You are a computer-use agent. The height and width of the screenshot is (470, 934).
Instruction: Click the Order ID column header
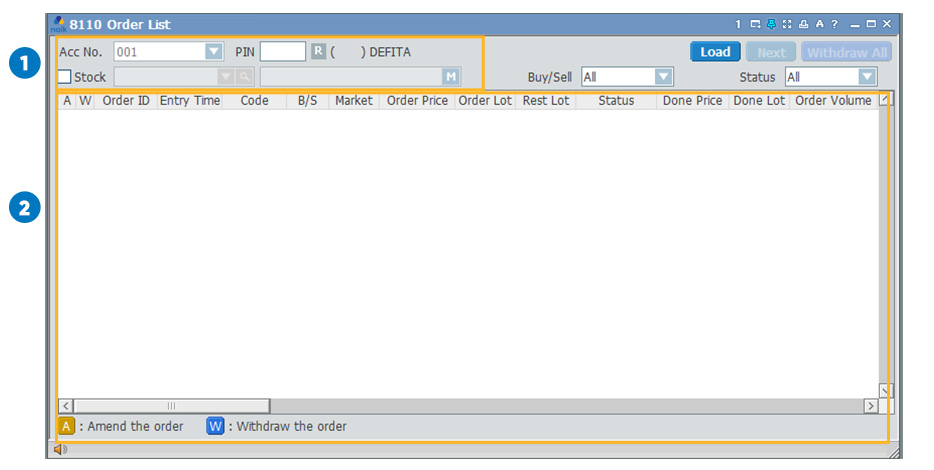point(126,101)
